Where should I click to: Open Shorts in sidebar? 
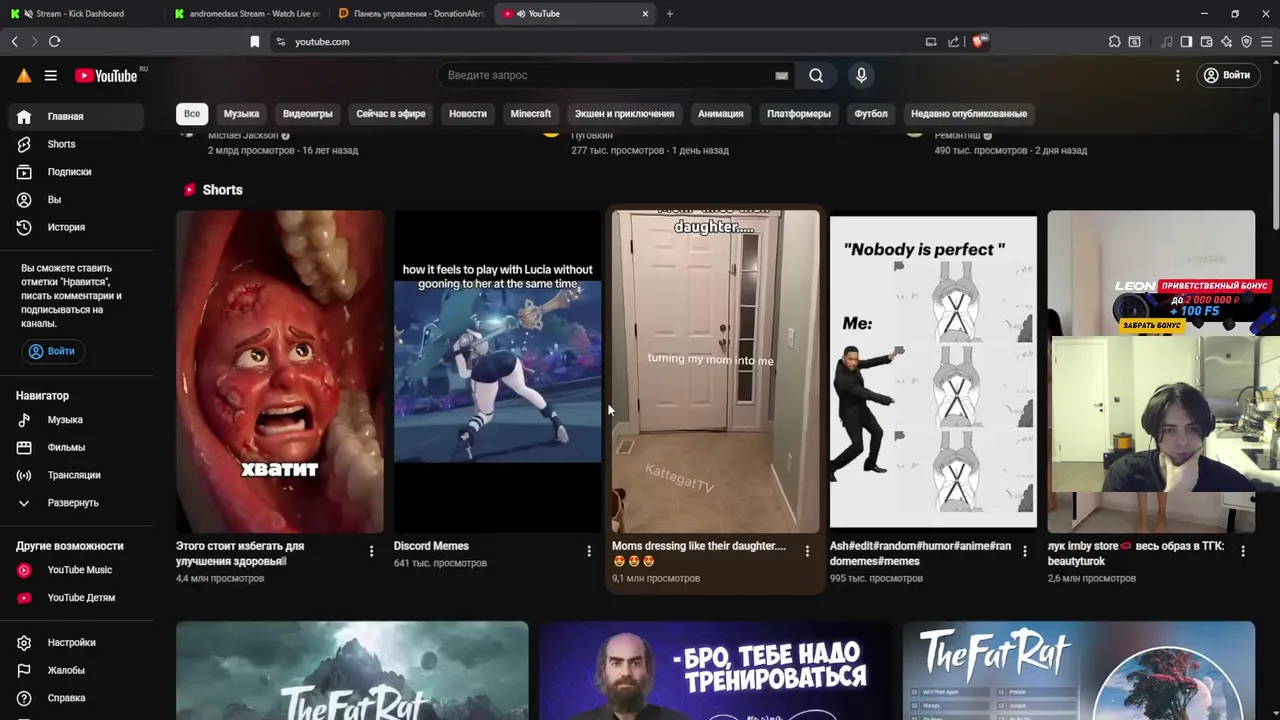pyautogui.click(x=78, y=144)
